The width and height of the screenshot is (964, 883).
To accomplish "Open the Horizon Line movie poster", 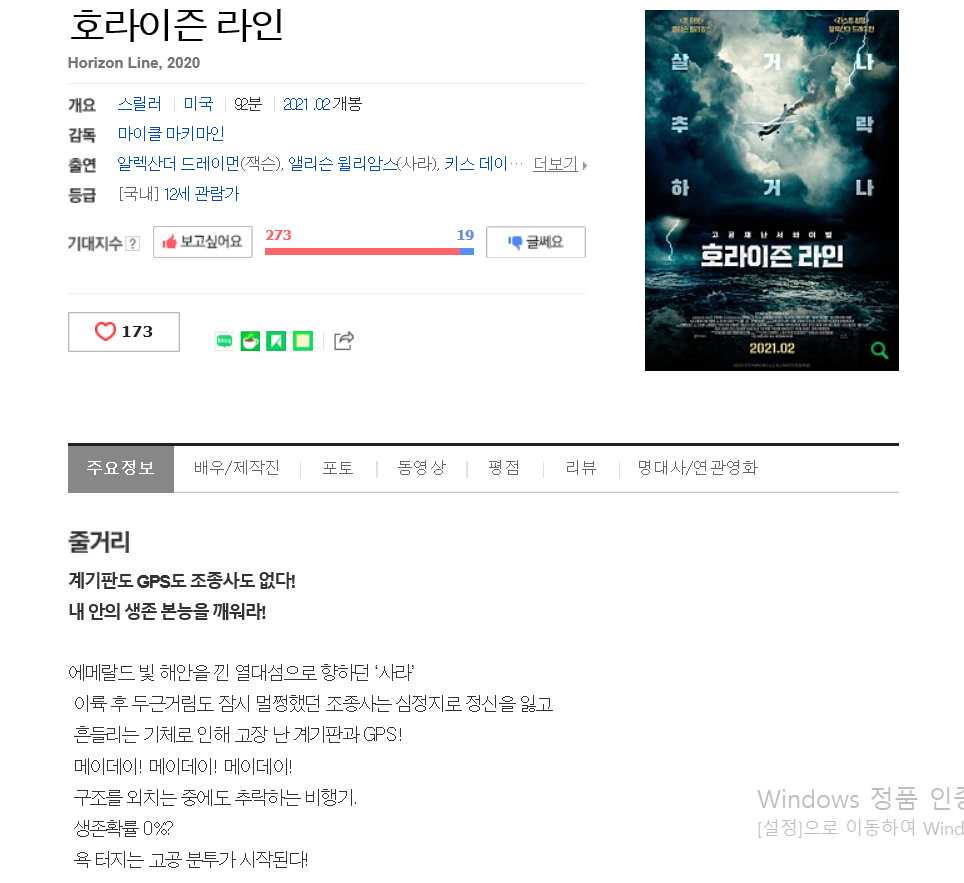I will pos(772,190).
